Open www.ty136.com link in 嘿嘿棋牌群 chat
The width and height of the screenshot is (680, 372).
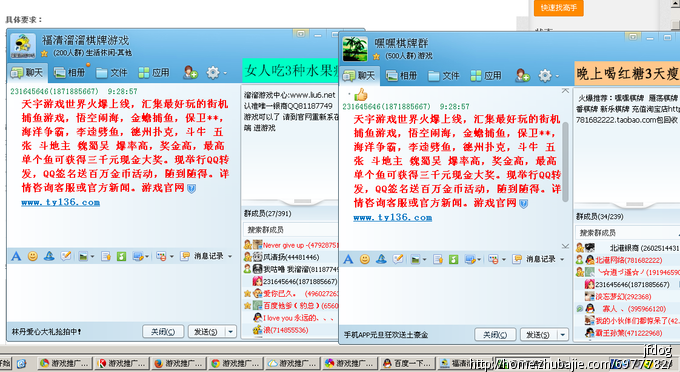tap(392, 218)
